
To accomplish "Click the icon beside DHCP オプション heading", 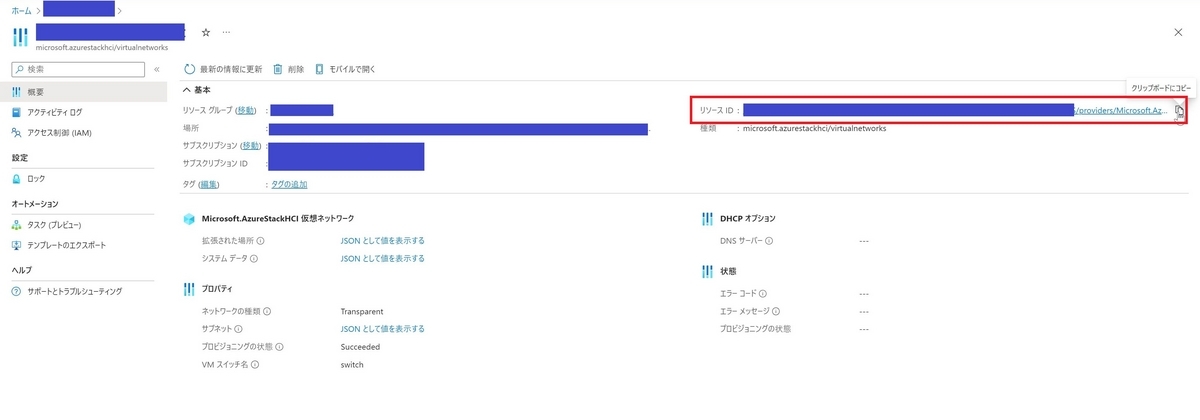I will pos(707,218).
